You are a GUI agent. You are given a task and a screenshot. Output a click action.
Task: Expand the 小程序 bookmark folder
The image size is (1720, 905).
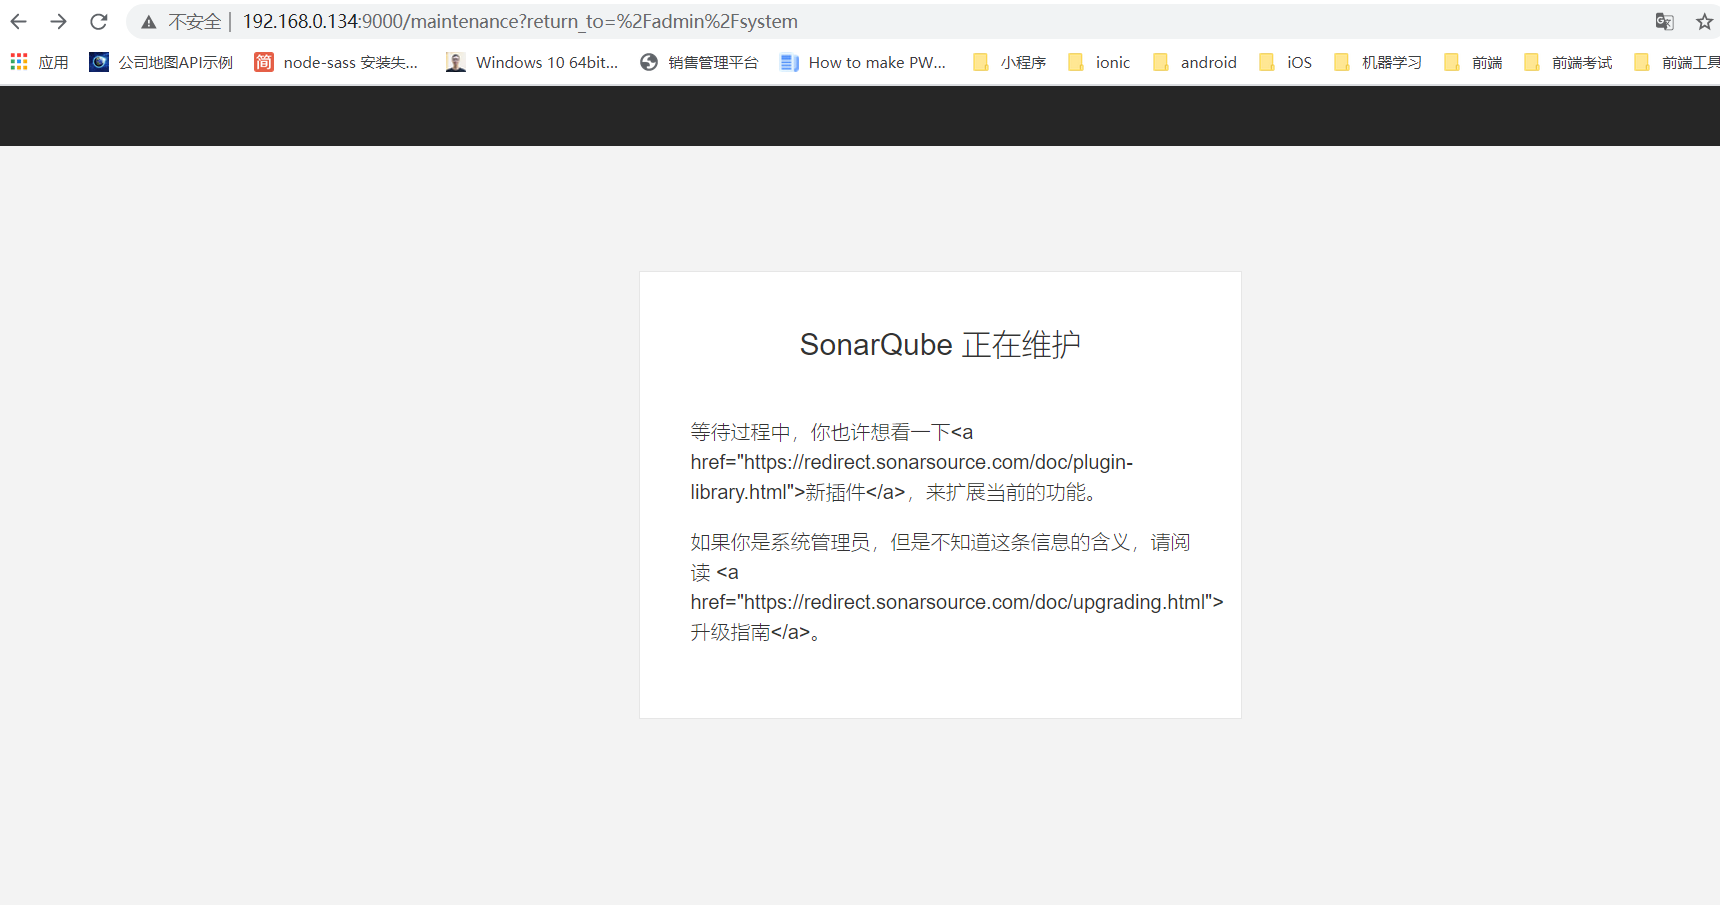pyautogui.click(x=1009, y=62)
